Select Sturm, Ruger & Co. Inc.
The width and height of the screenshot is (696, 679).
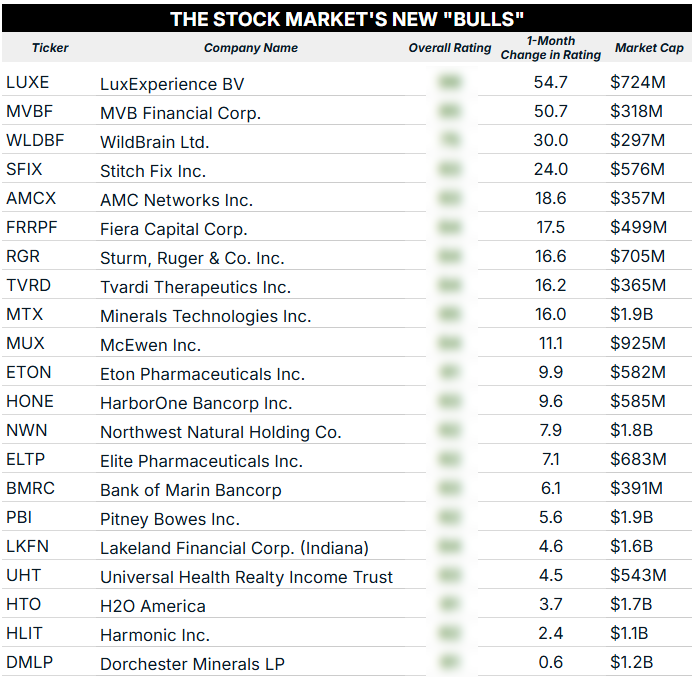pyautogui.click(x=192, y=258)
